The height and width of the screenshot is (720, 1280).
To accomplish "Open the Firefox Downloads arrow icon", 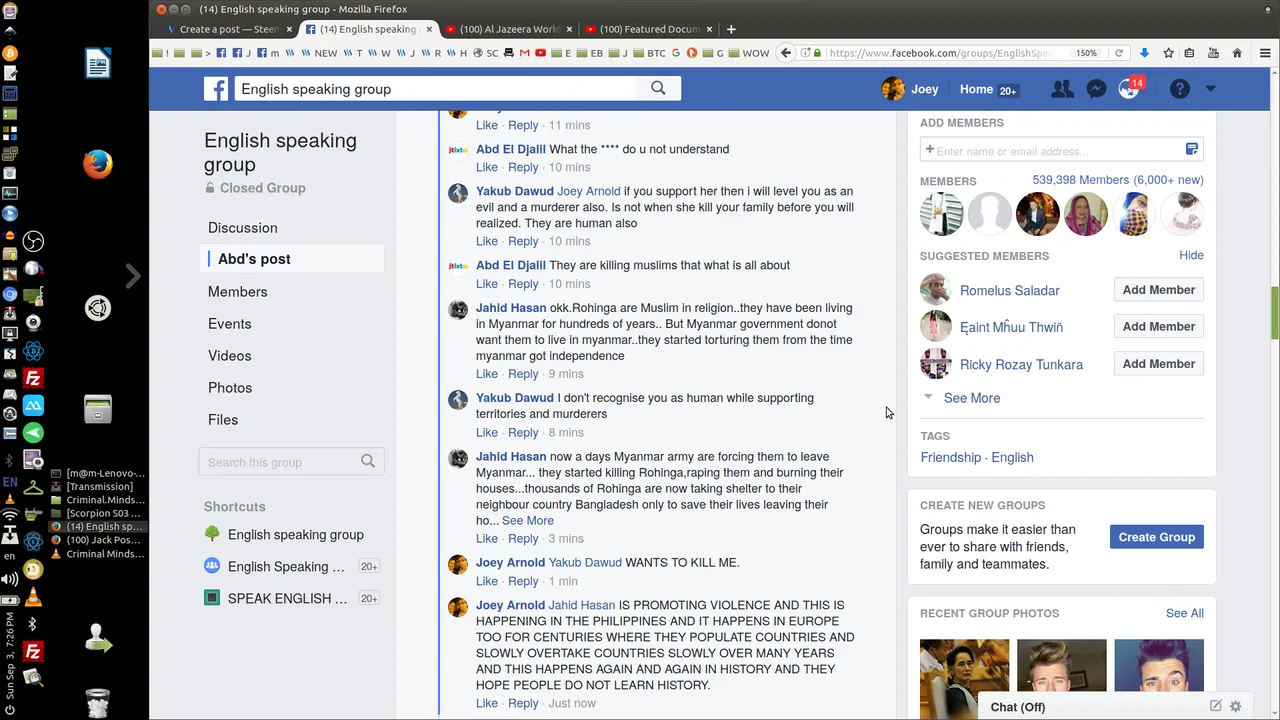I will click(1144, 53).
